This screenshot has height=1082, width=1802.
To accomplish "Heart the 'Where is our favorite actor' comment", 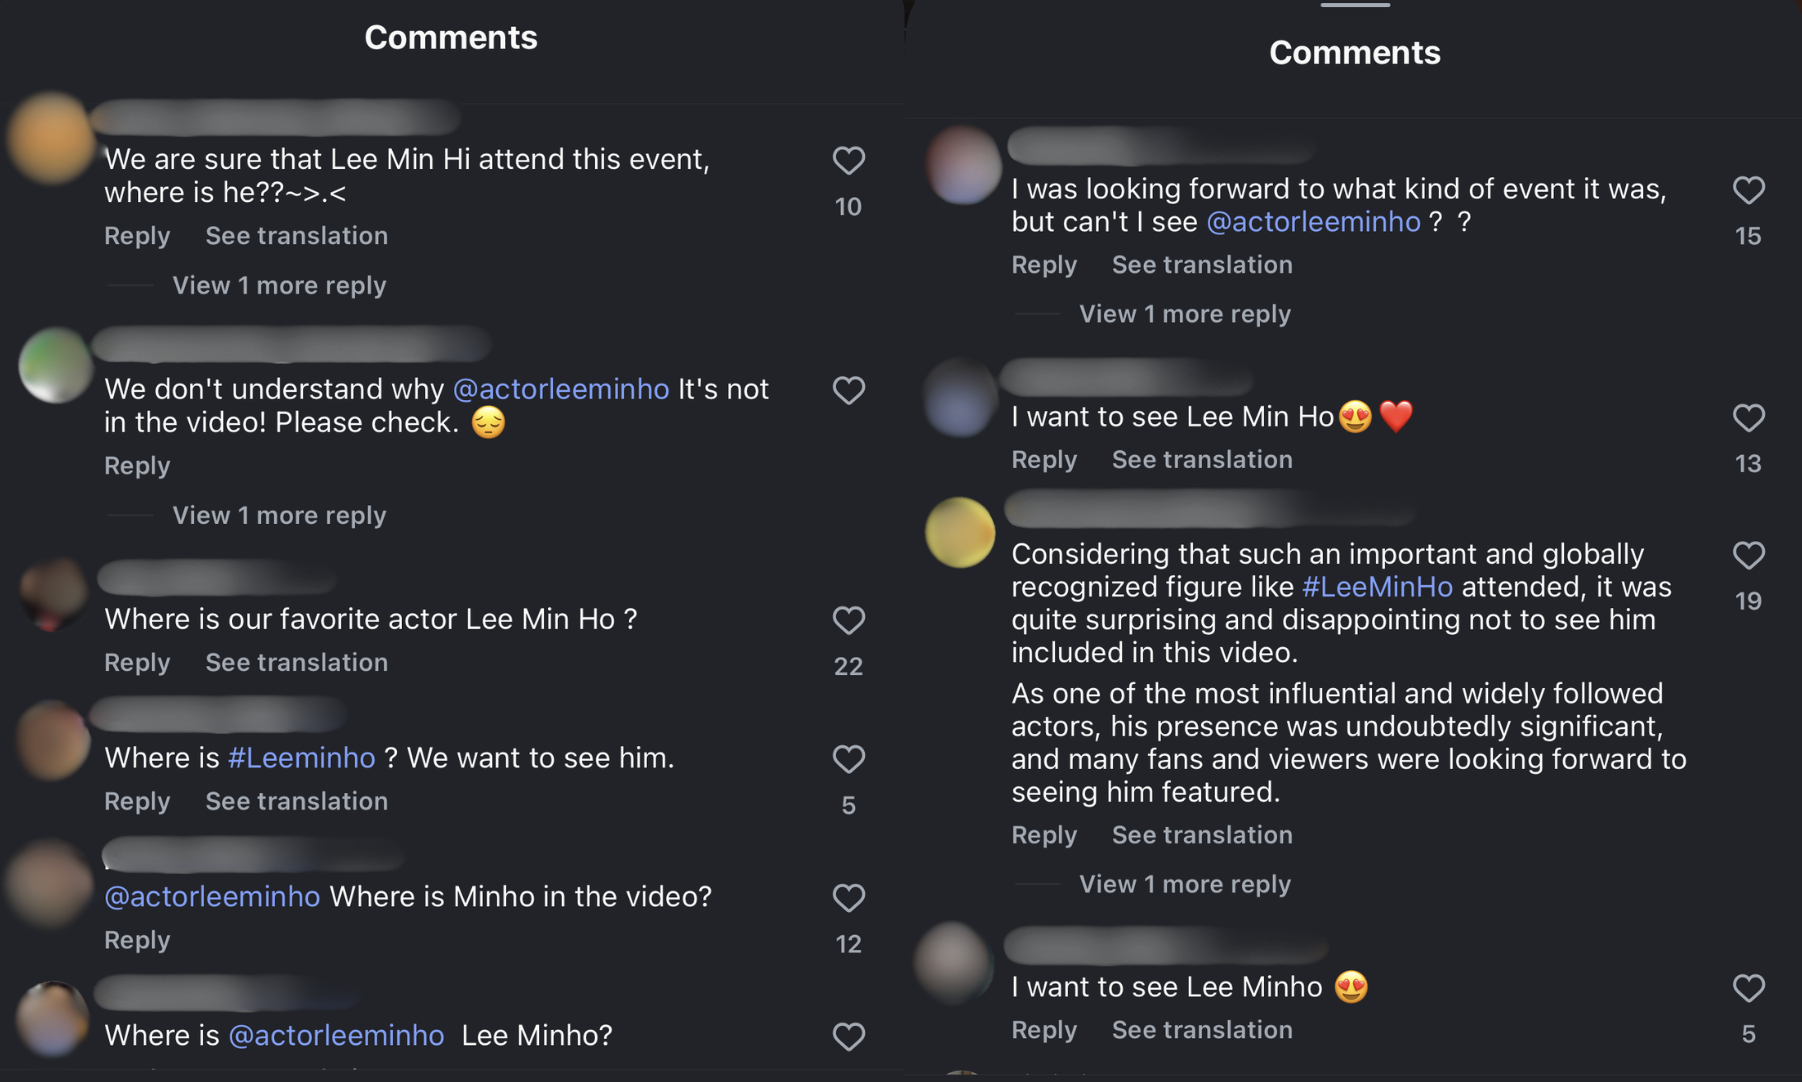I will point(848,620).
